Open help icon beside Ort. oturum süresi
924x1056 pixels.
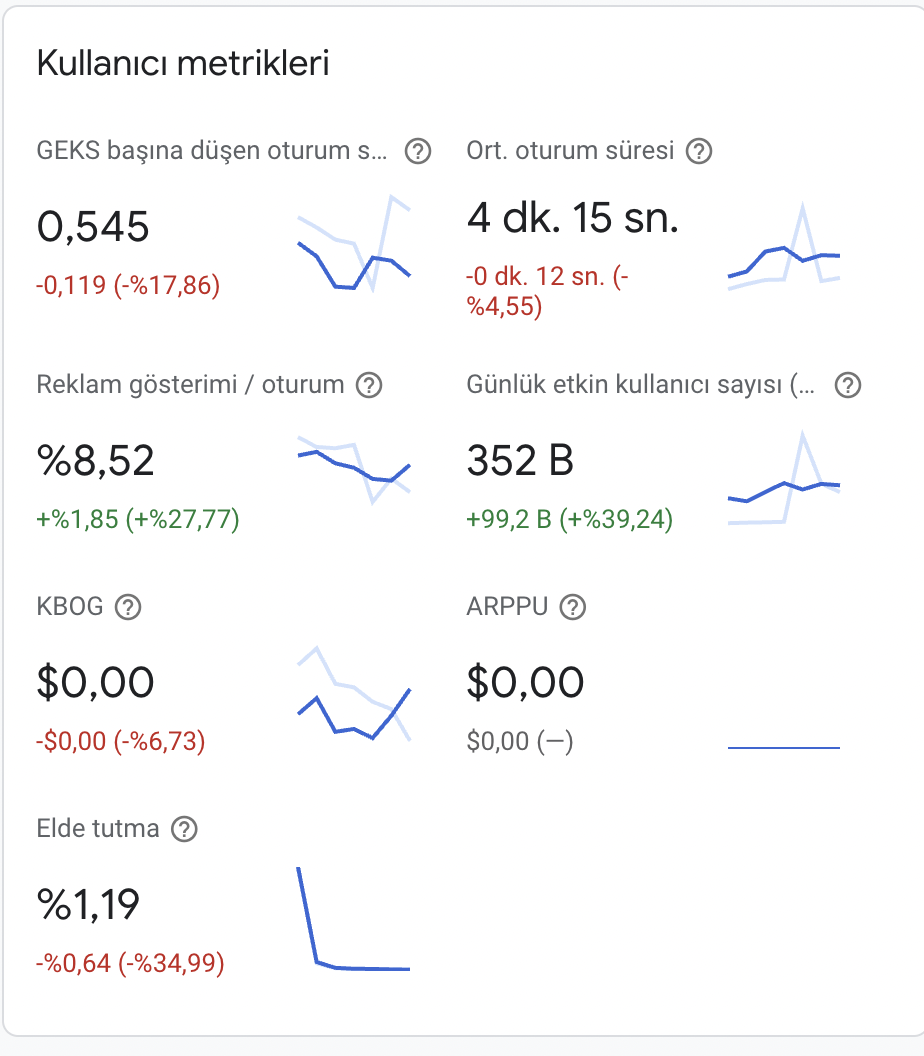(x=699, y=152)
